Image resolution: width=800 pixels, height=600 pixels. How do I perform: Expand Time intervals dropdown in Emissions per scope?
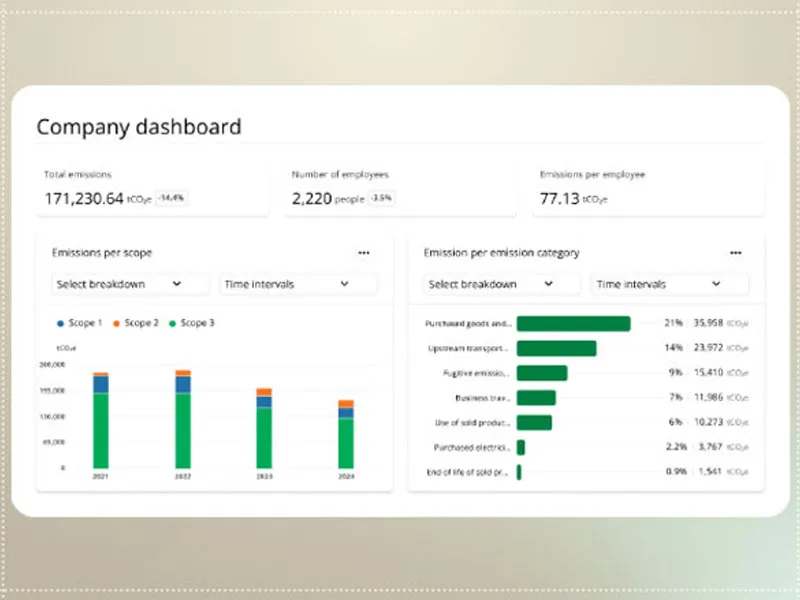point(298,284)
